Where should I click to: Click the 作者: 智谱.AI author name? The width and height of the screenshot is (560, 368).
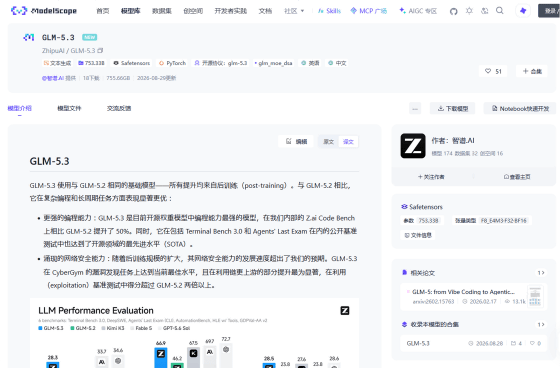point(453,141)
